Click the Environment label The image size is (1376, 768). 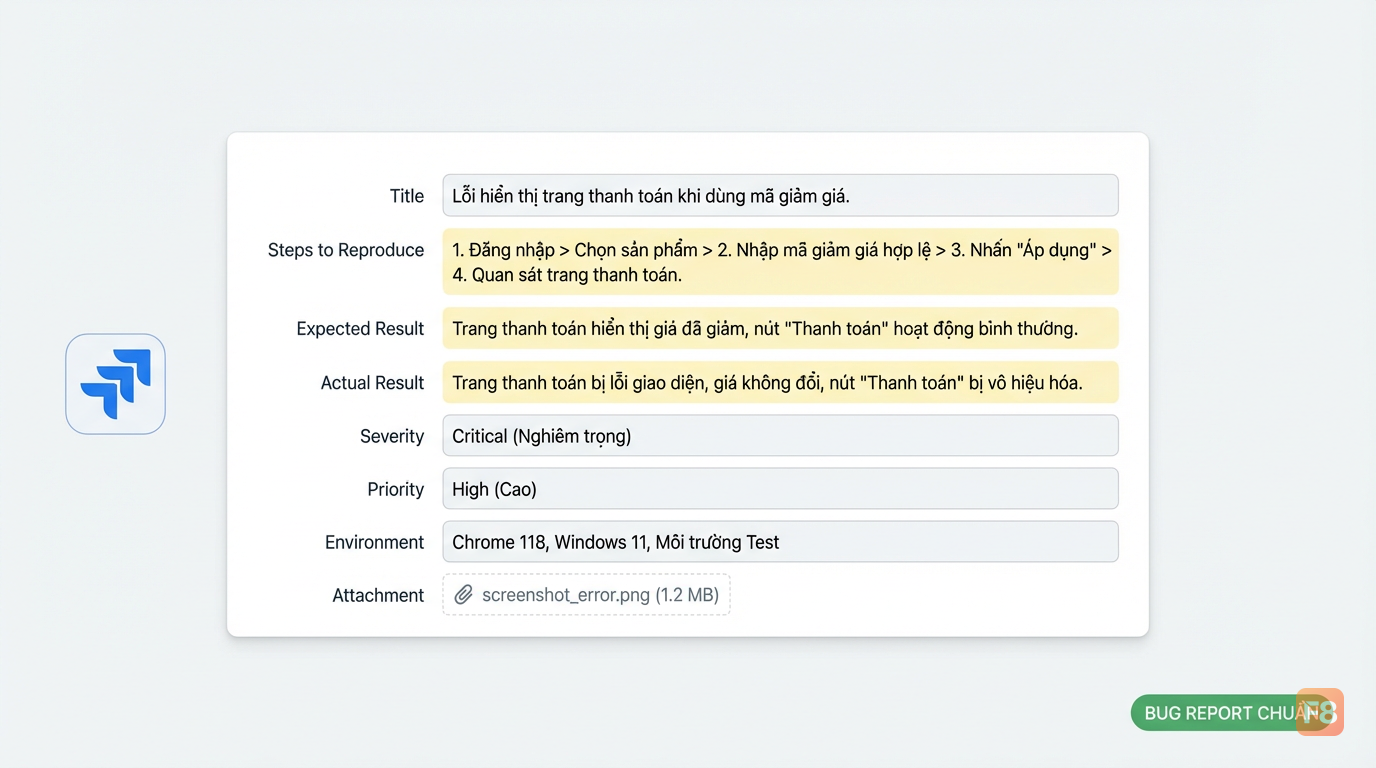[375, 542]
